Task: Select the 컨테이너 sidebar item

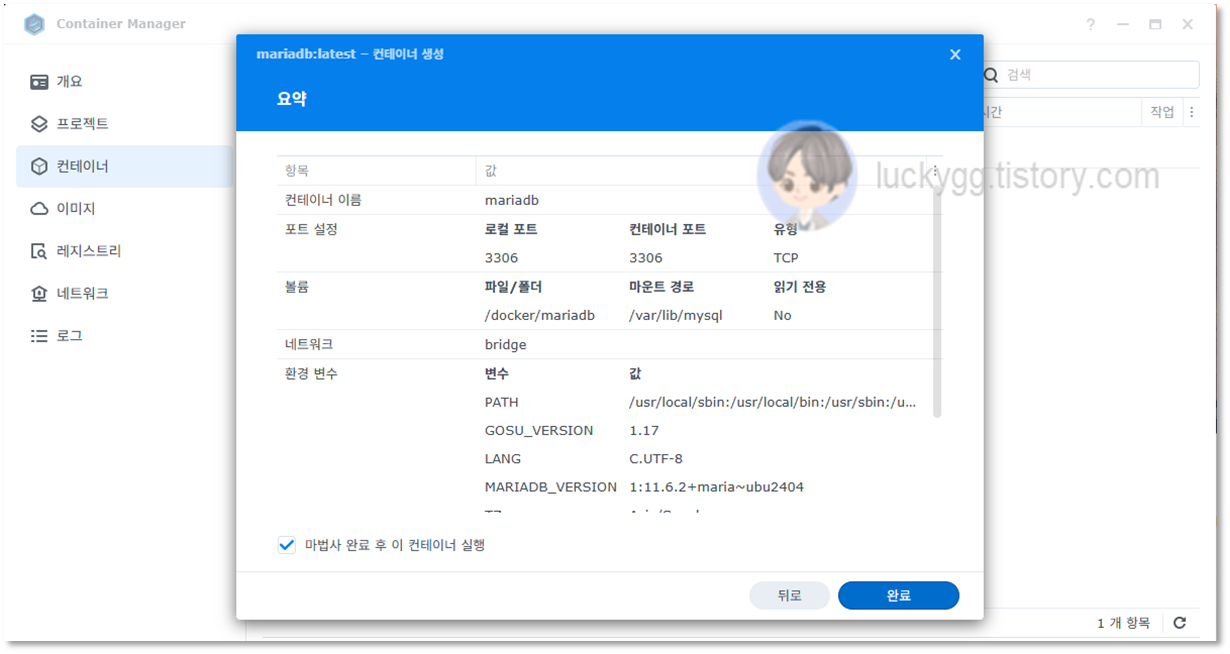Action: 125,166
